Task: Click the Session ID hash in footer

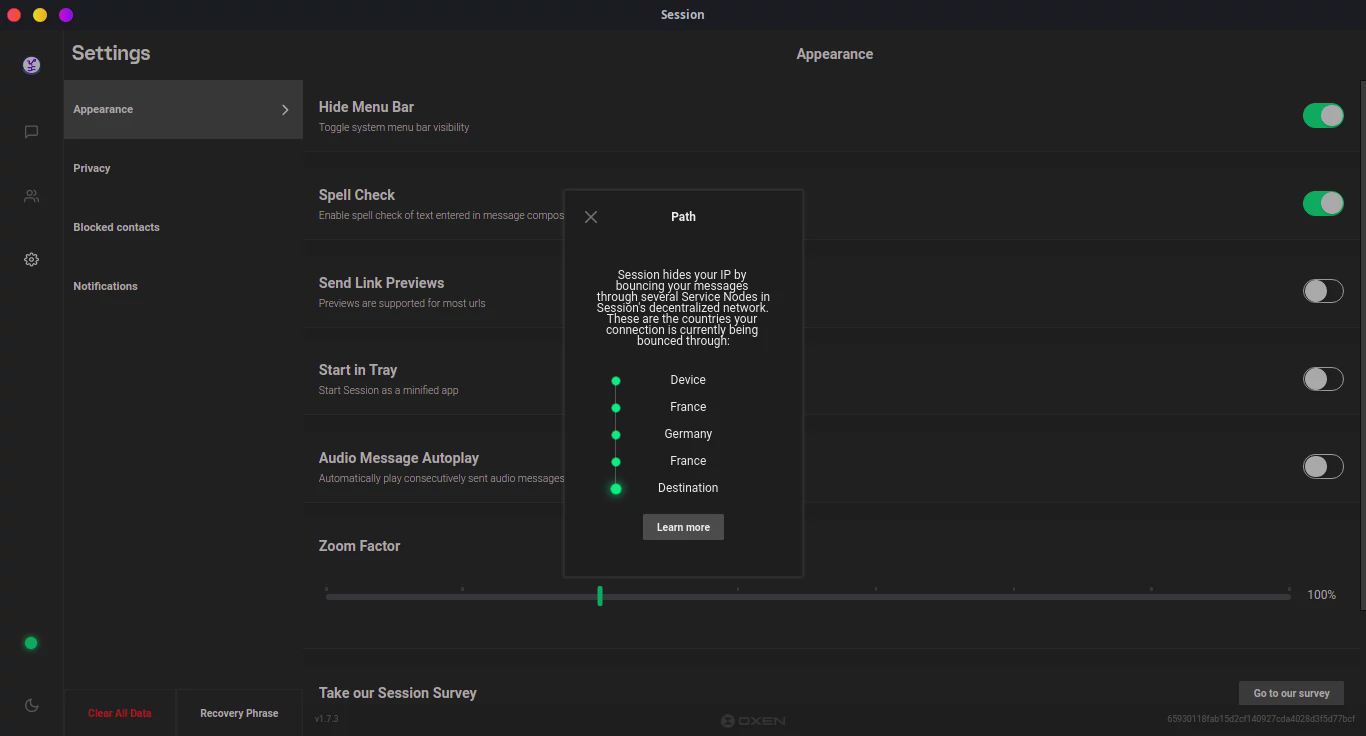Action: tap(1261, 719)
